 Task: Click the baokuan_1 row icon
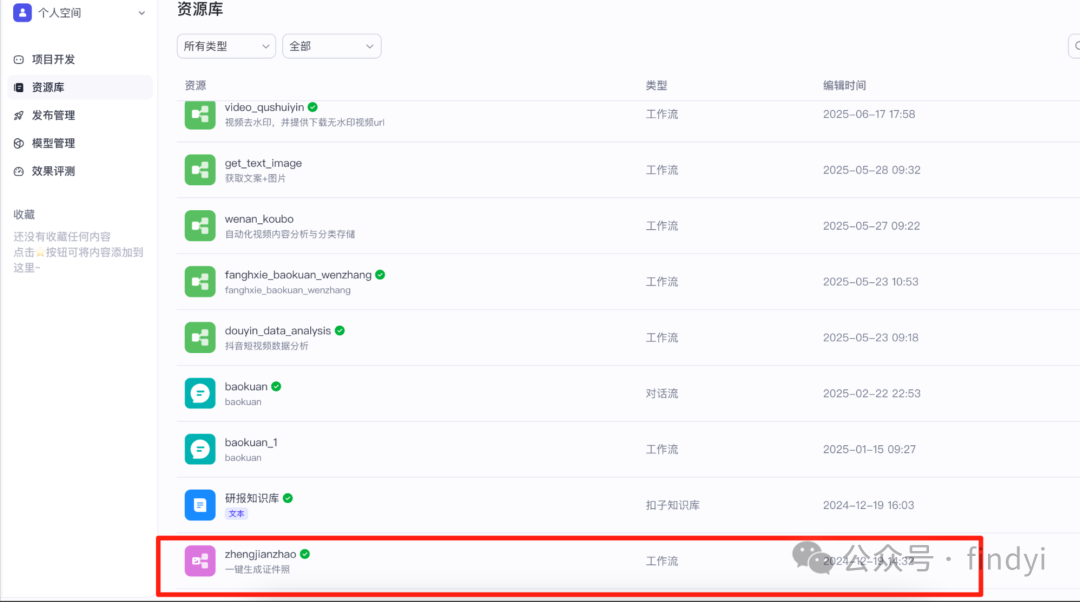pos(200,449)
